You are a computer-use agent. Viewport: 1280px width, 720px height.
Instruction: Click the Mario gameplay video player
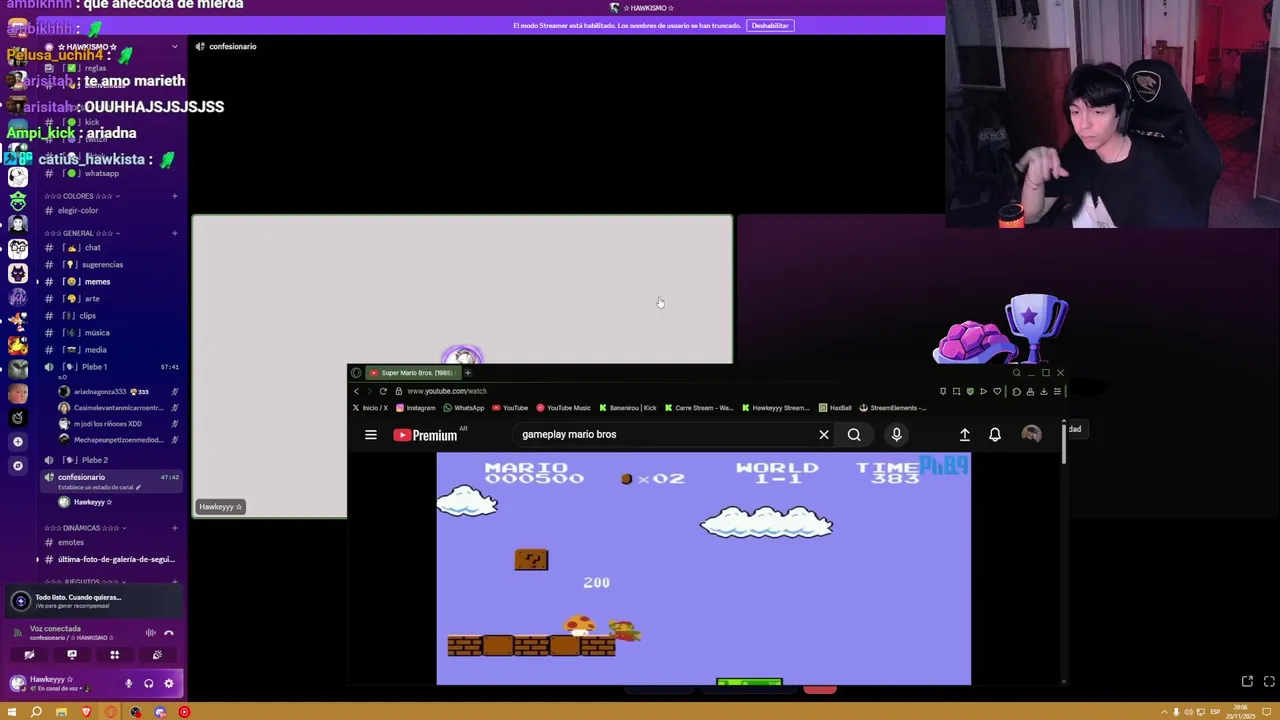[x=703, y=569]
